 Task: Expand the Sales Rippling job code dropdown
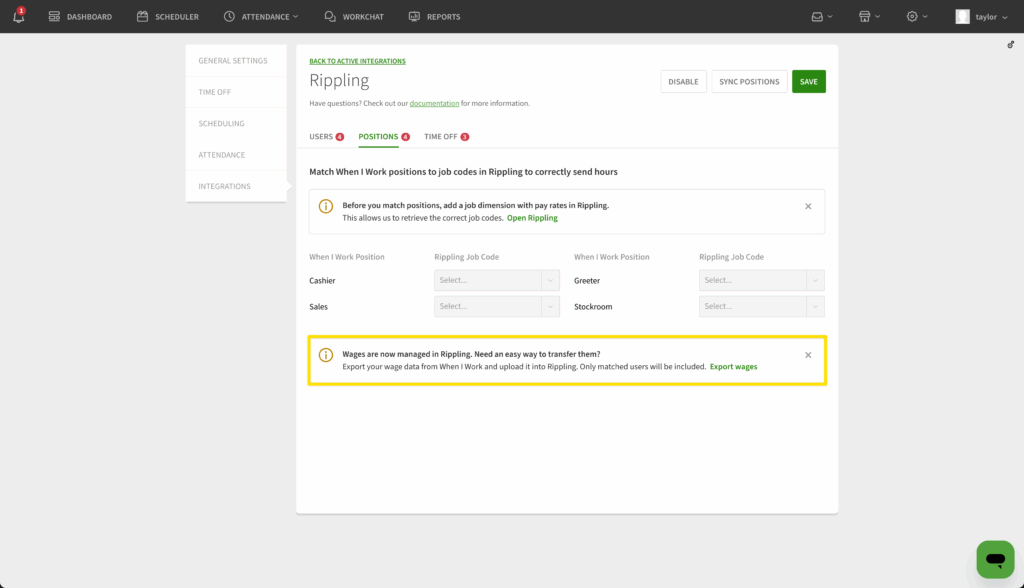[496, 307]
